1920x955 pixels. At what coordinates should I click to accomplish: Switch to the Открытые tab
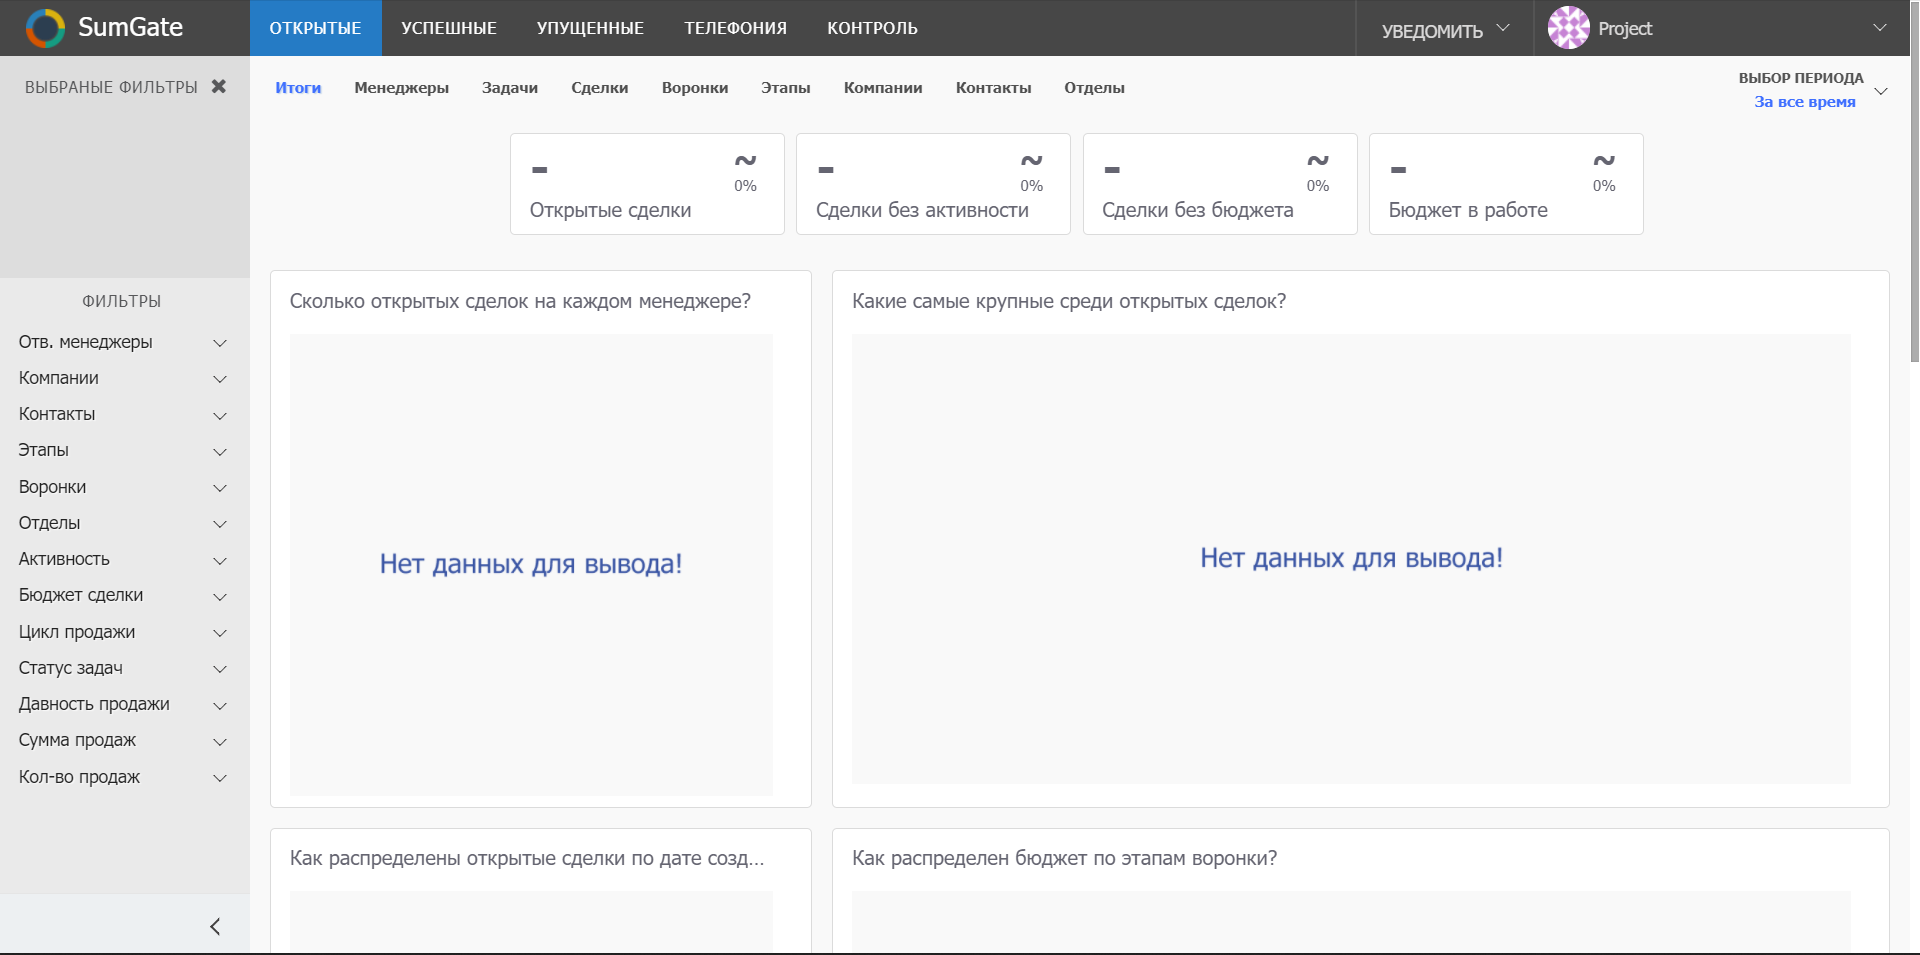[315, 28]
